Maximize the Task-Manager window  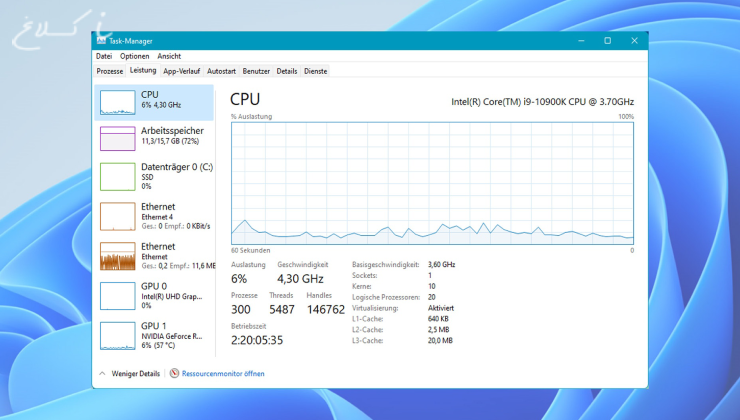(608, 41)
